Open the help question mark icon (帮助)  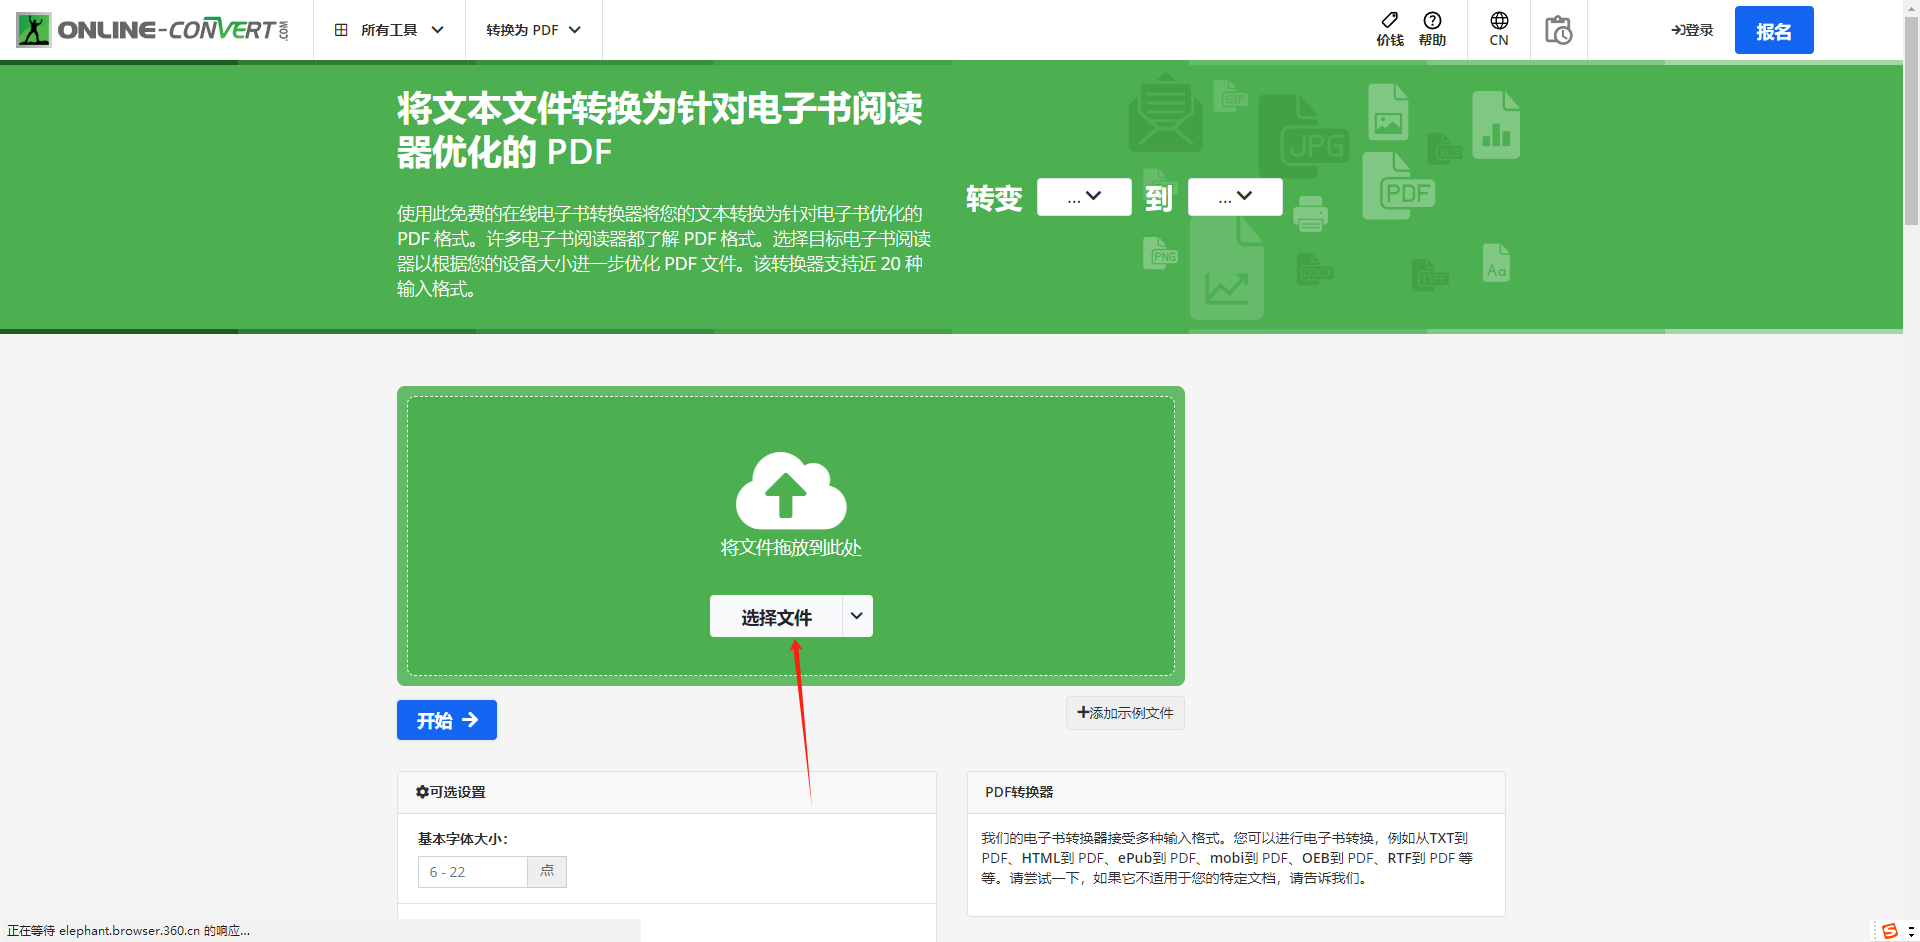[x=1432, y=21]
